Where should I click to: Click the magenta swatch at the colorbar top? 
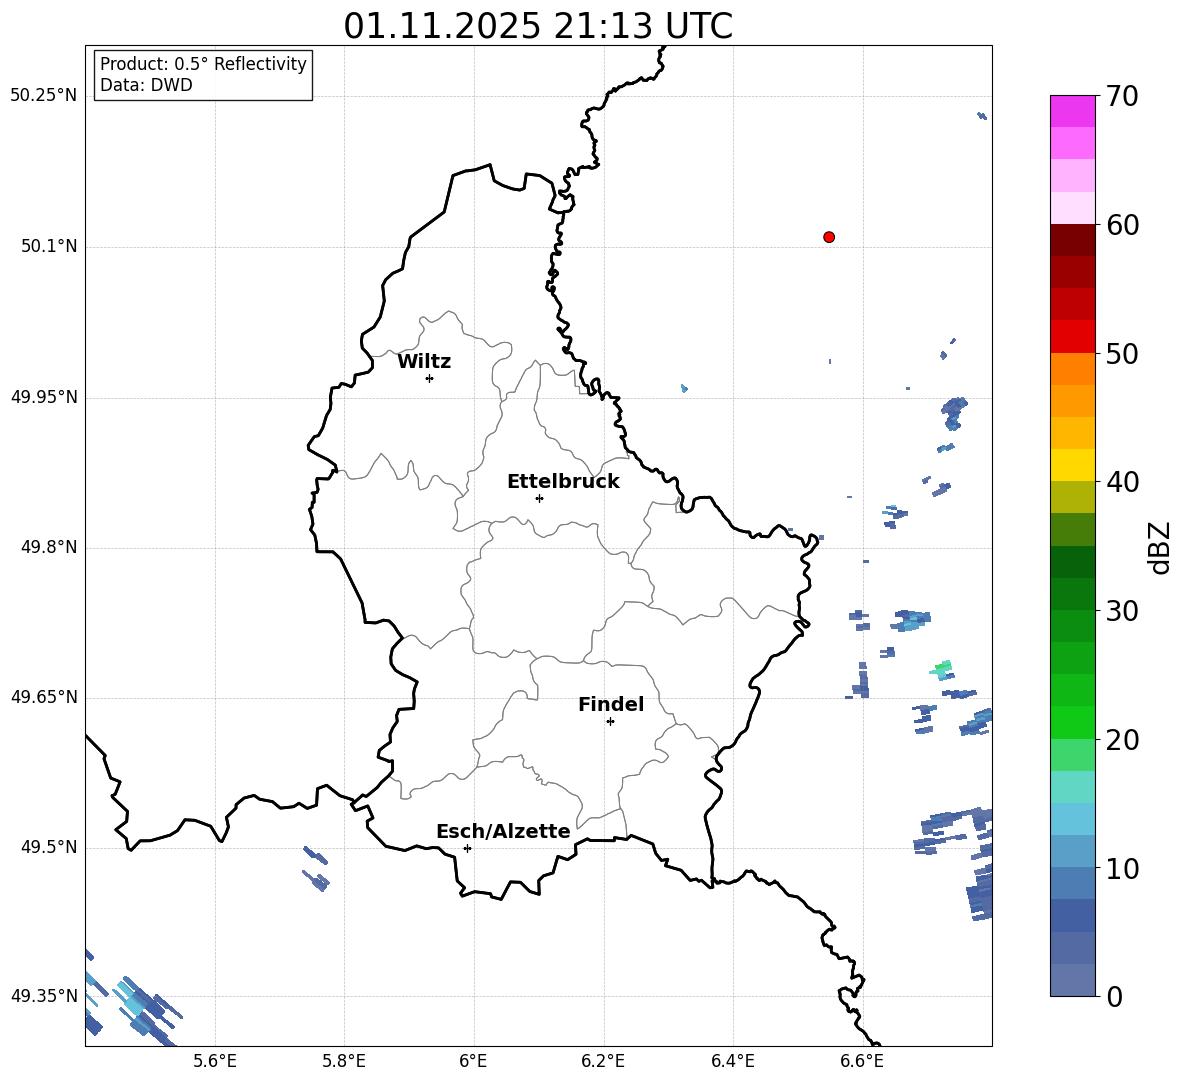click(1073, 111)
